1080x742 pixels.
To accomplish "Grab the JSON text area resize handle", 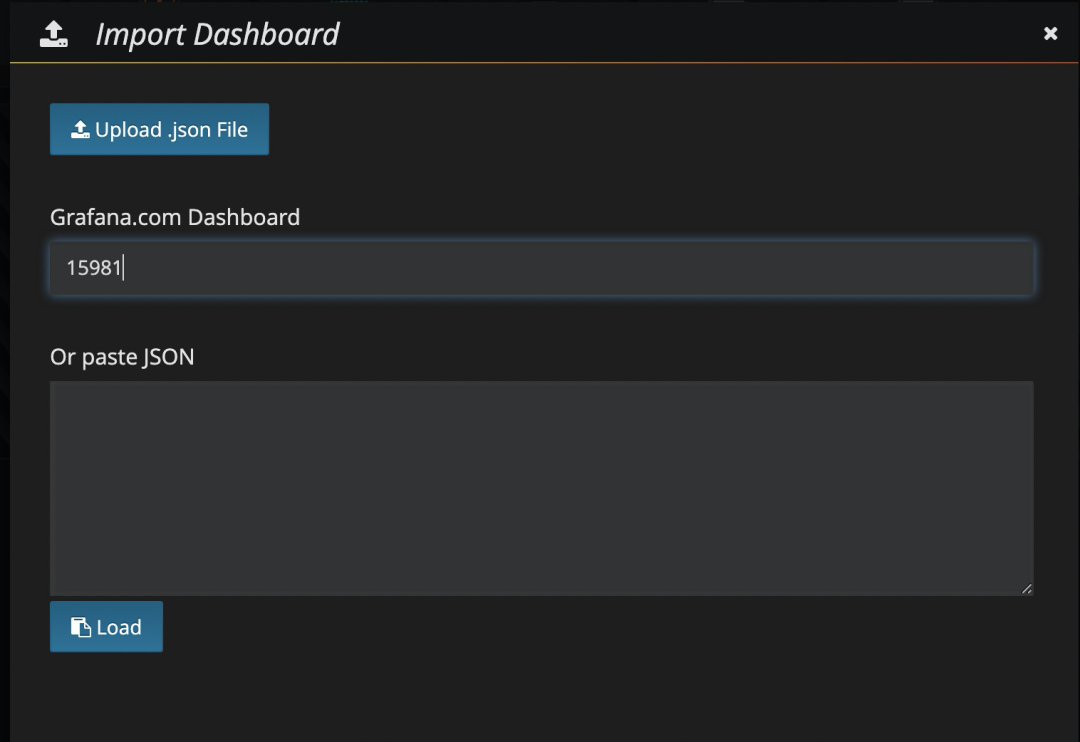I will coord(1026,589).
